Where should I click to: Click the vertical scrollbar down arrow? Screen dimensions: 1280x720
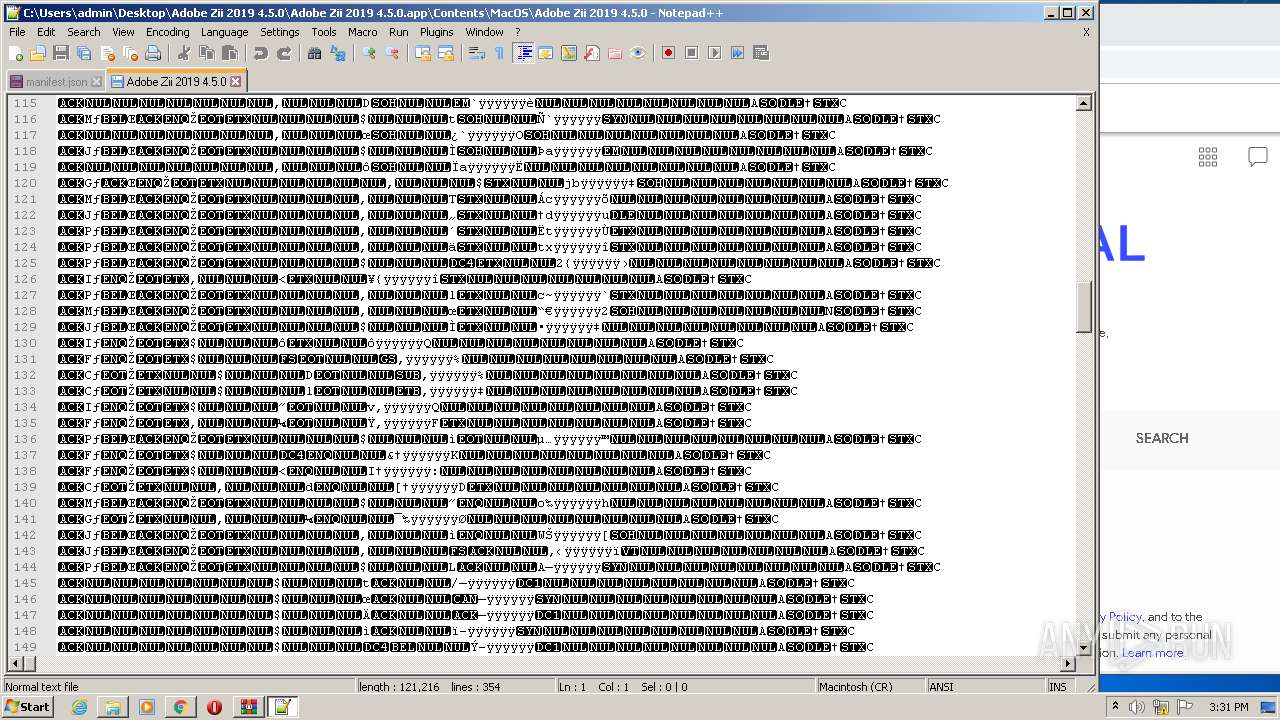click(1084, 649)
